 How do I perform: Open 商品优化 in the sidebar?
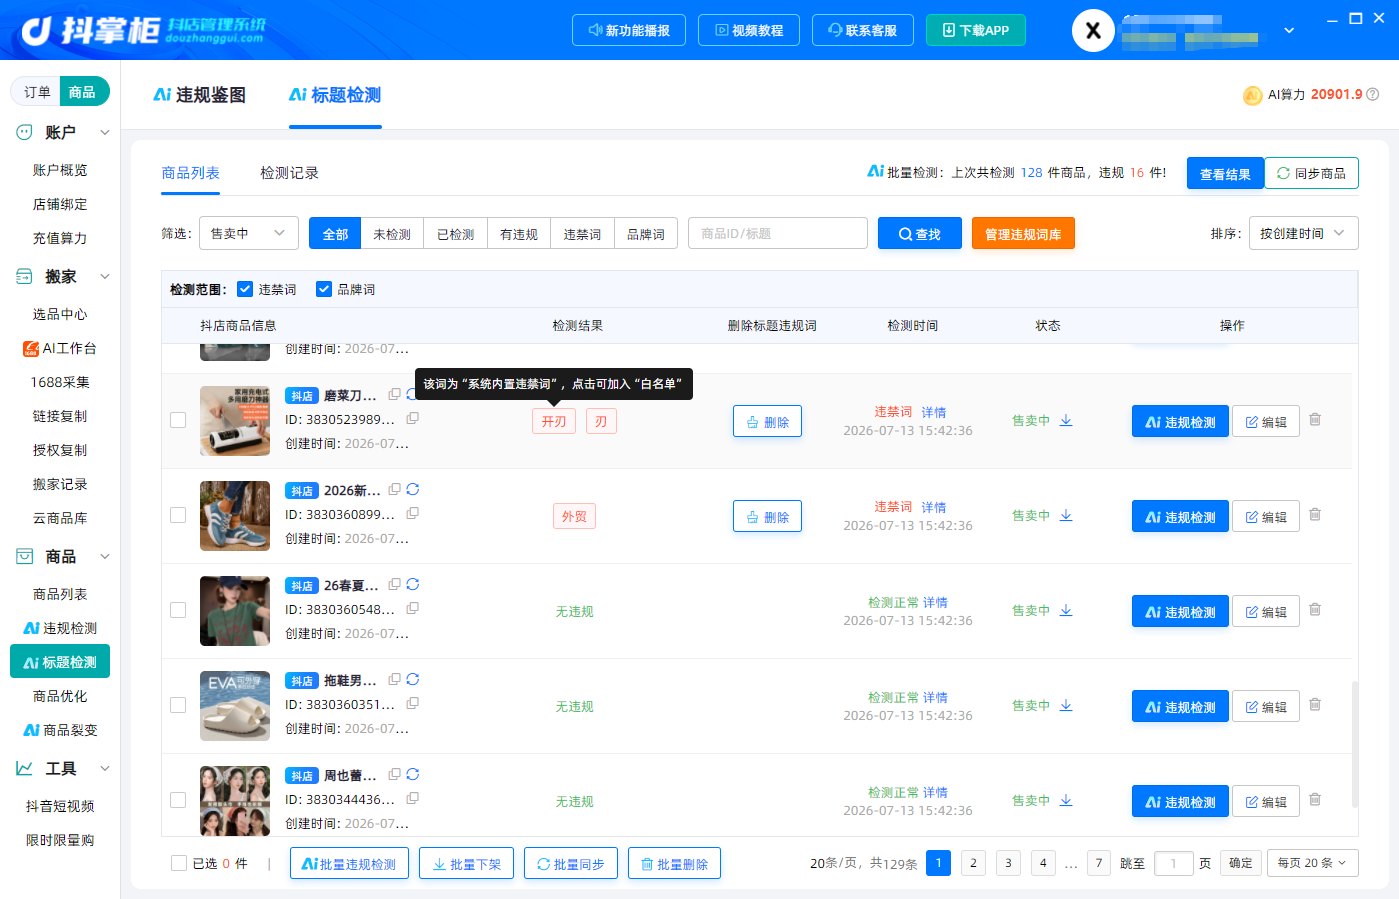click(x=60, y=696)
